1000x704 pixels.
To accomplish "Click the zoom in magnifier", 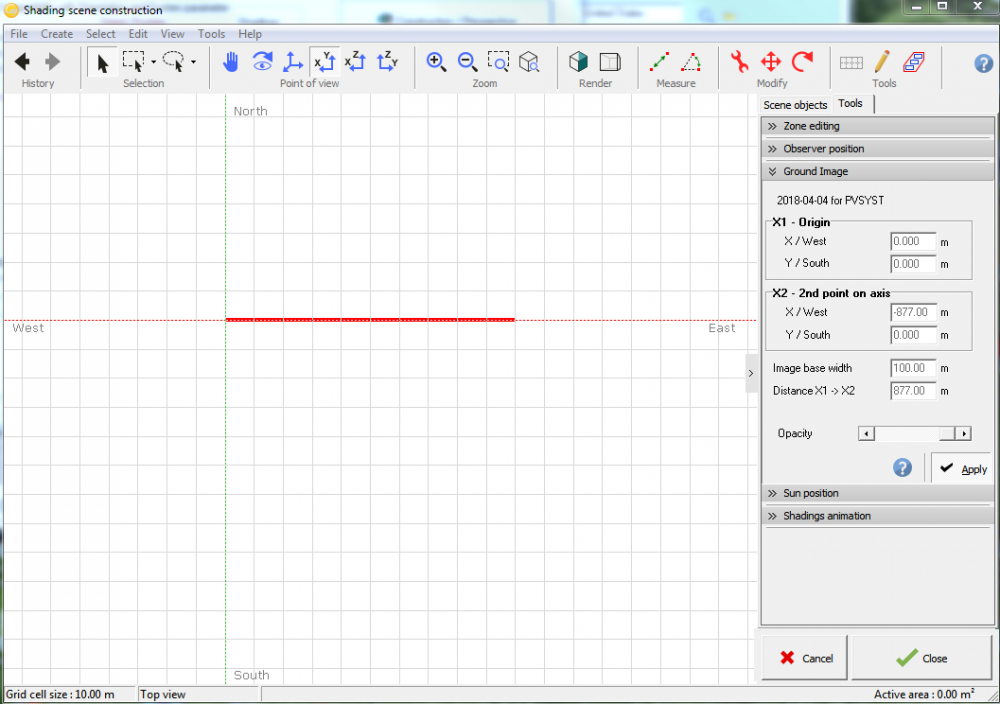I will [436, 62].
